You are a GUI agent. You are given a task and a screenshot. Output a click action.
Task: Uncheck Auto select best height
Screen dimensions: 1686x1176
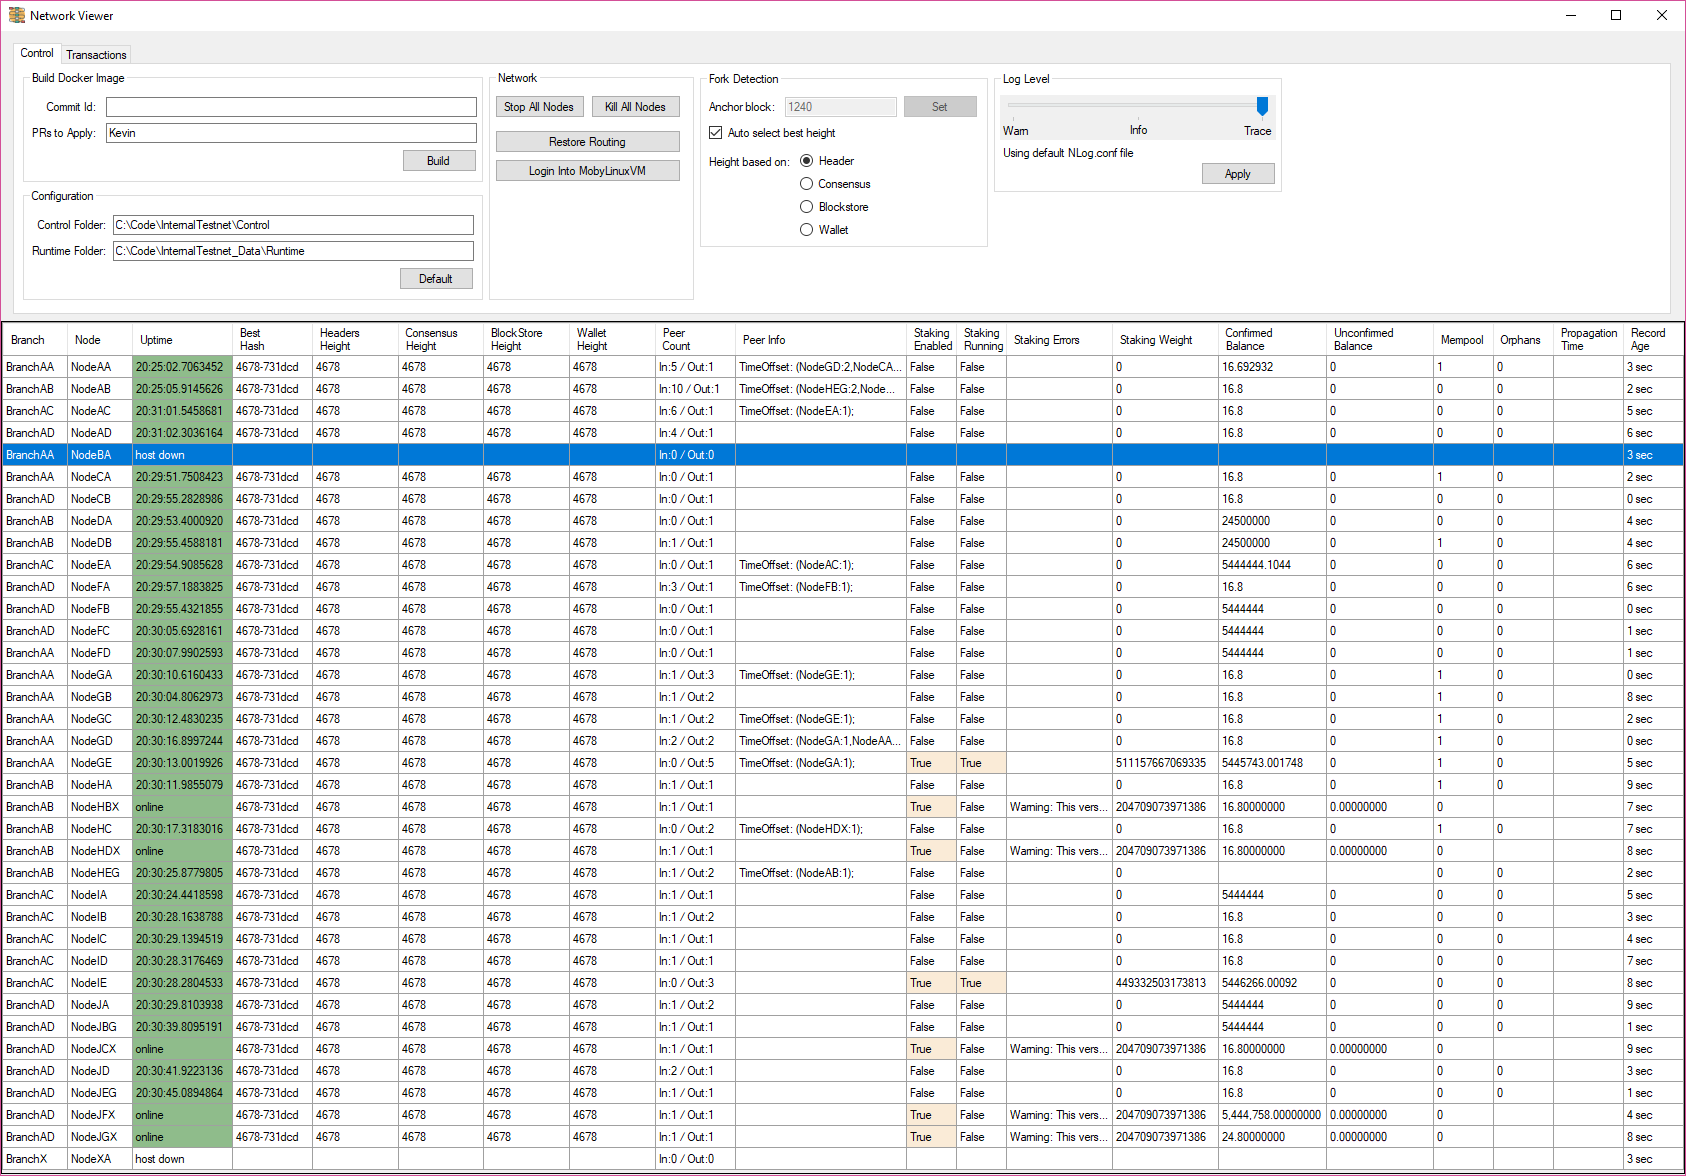pyautogui.click(x=716, y=132)
